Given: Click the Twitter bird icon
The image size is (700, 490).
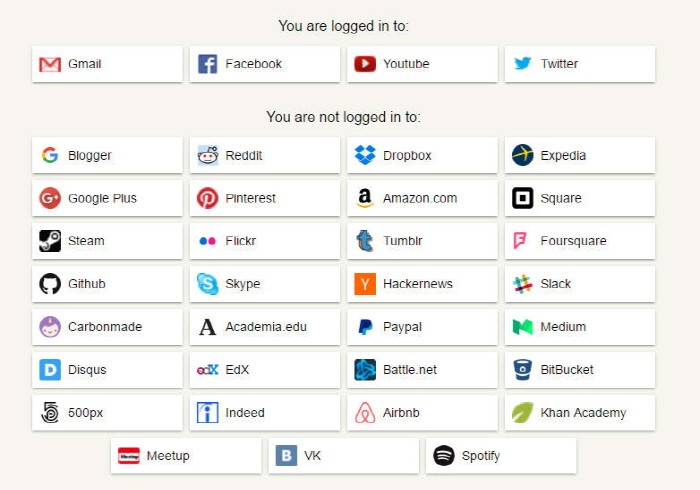Looking at the screenshot, I should pos(523,63).
